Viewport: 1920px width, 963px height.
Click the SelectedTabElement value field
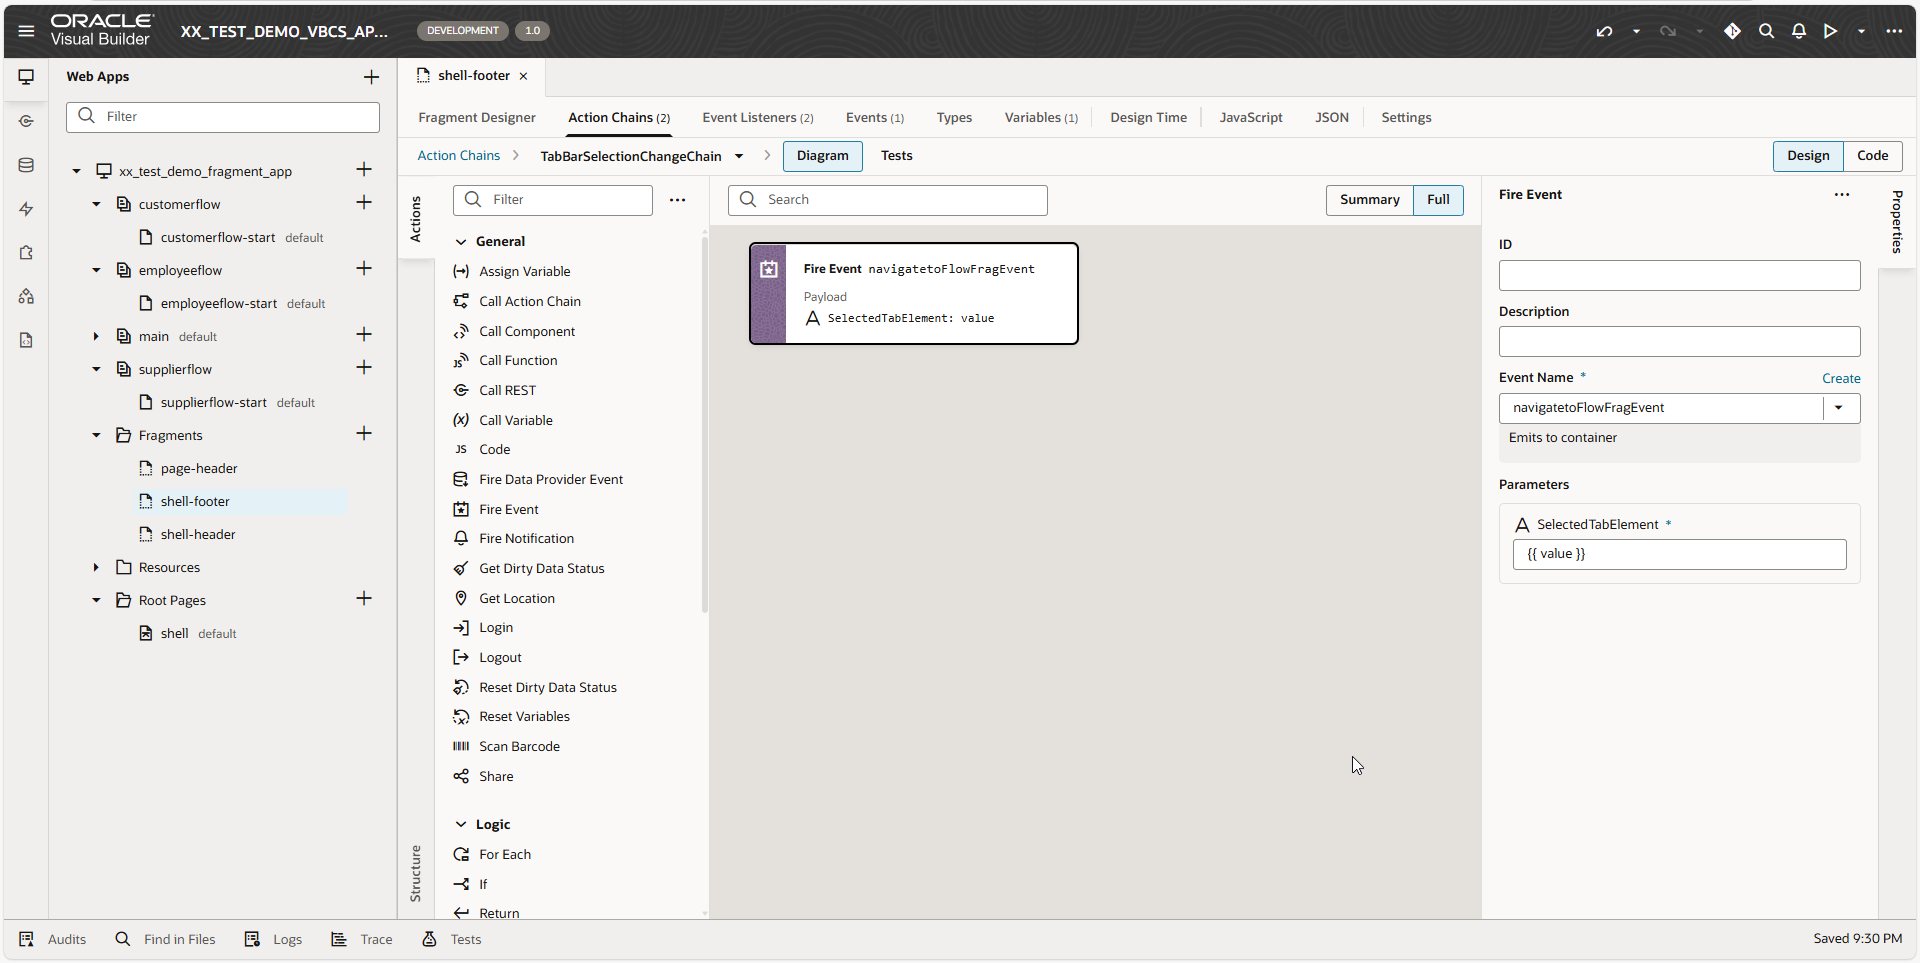coord(1679,554)
